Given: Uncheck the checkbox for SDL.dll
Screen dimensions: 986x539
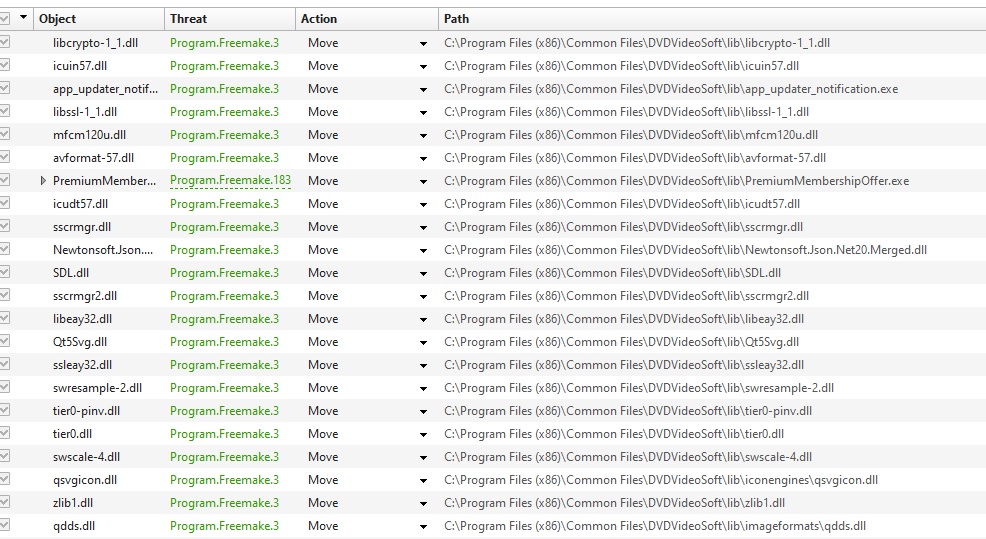Looking at the screenshot, I should (x=6, y=272).
